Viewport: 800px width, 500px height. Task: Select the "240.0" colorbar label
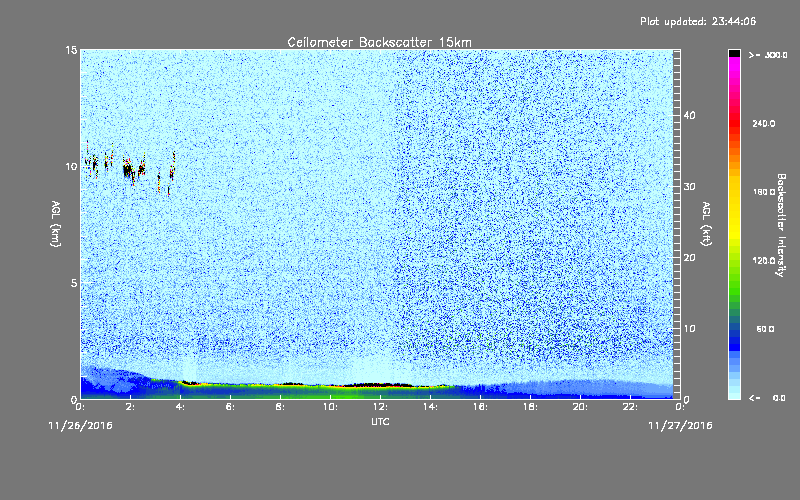764,123
